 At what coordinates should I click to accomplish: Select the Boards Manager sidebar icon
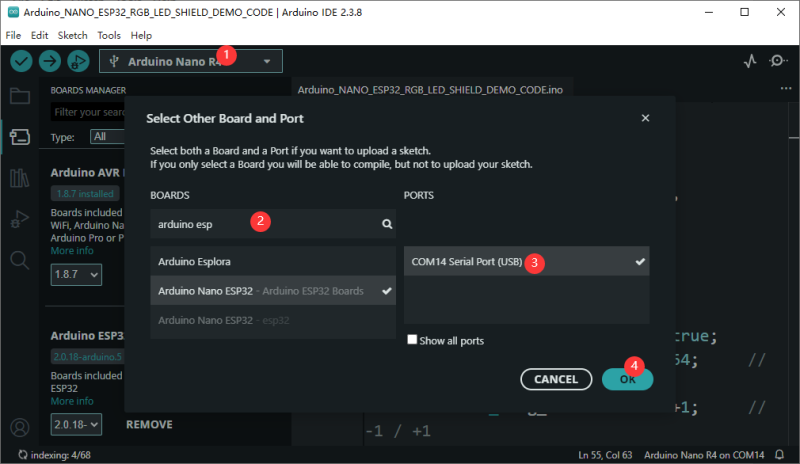click(x=20, y=137)
